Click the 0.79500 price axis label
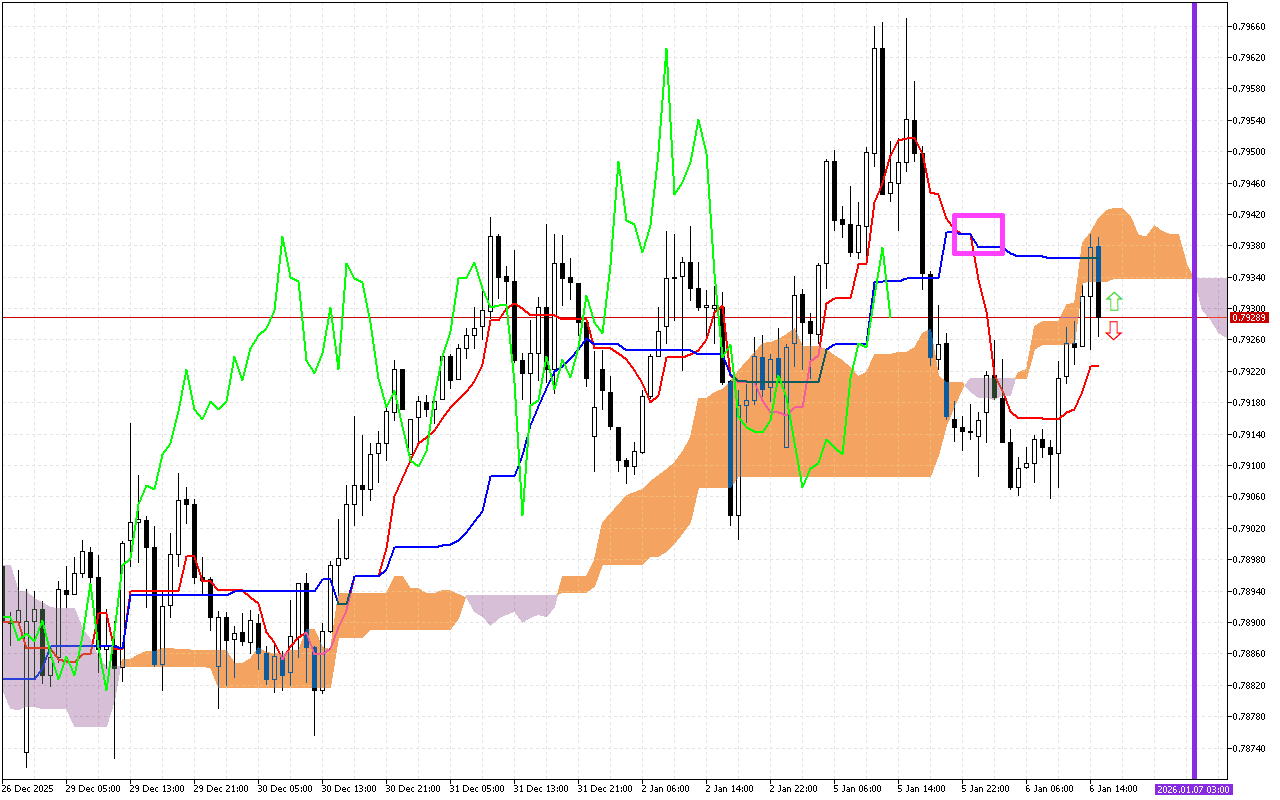The image size is (1280, 800). (x=1250, y=152)
